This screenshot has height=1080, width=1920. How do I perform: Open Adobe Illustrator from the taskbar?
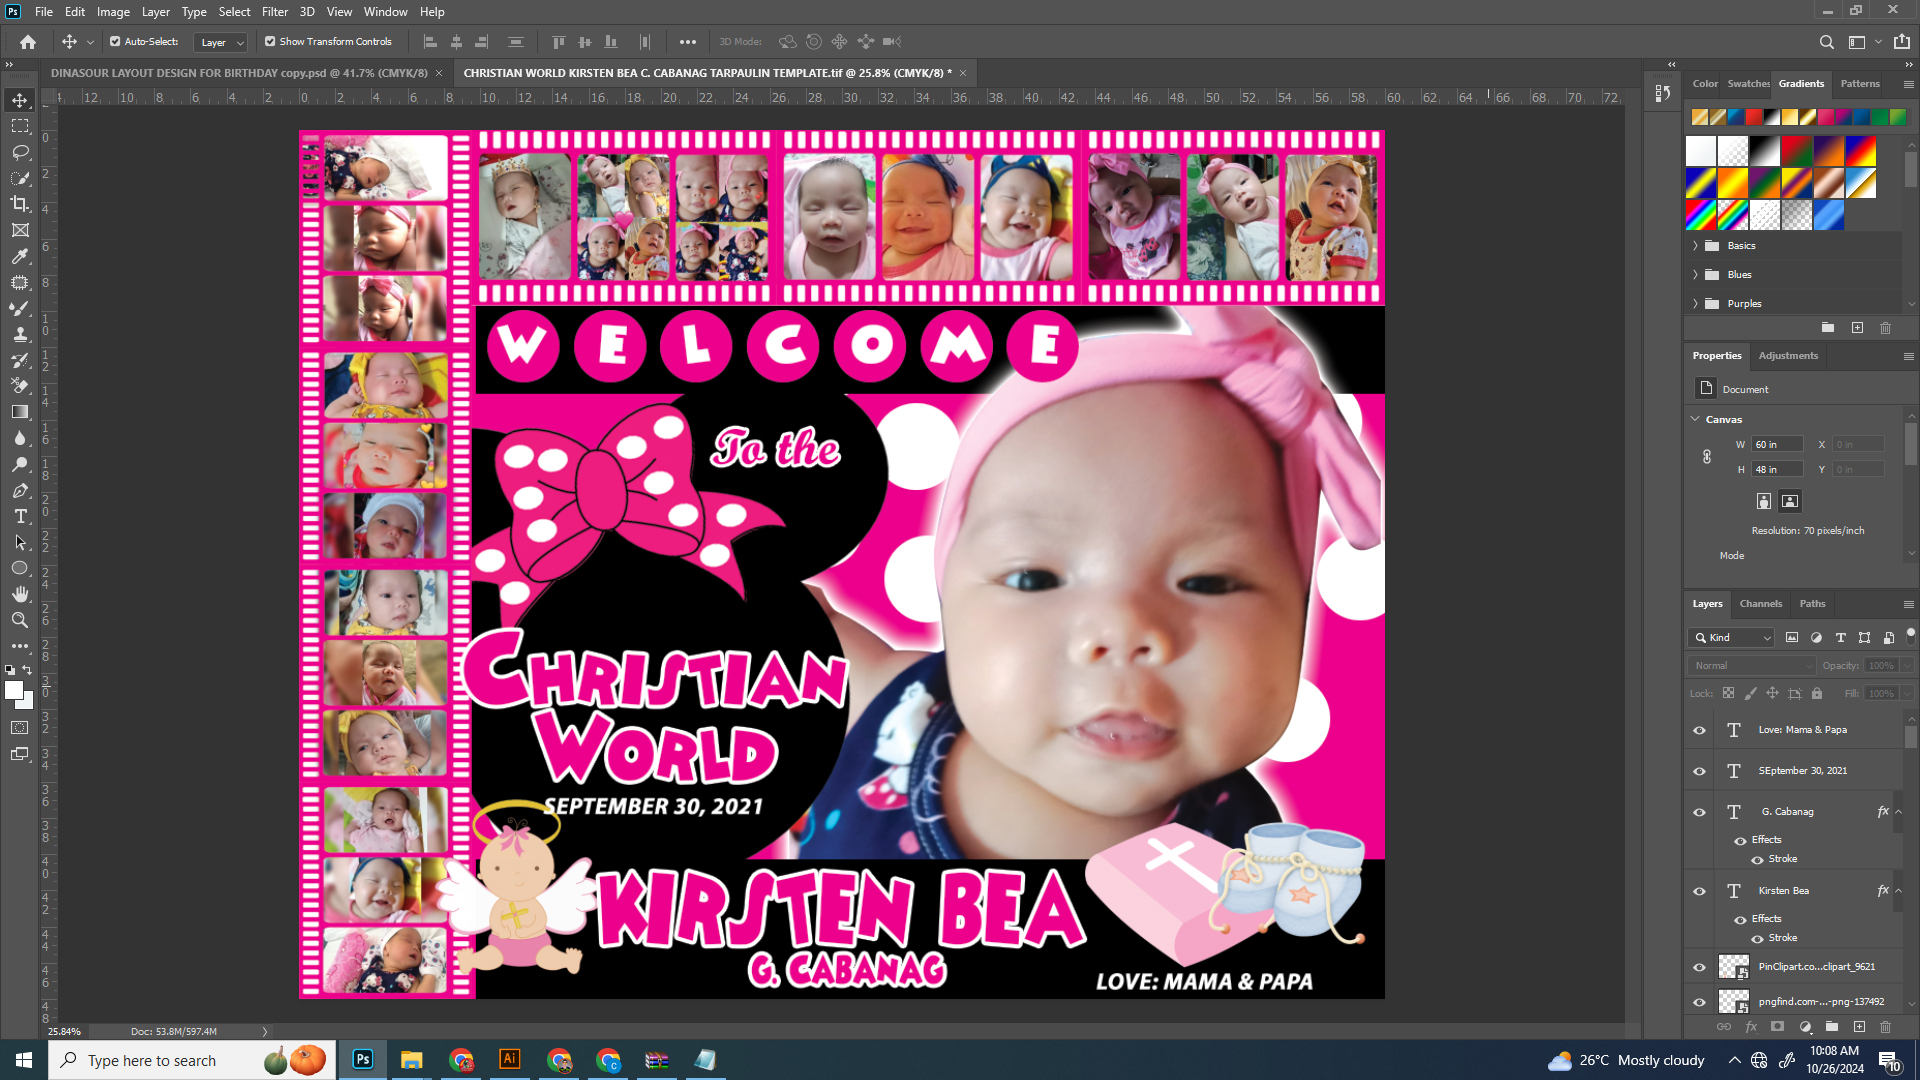509,1060
